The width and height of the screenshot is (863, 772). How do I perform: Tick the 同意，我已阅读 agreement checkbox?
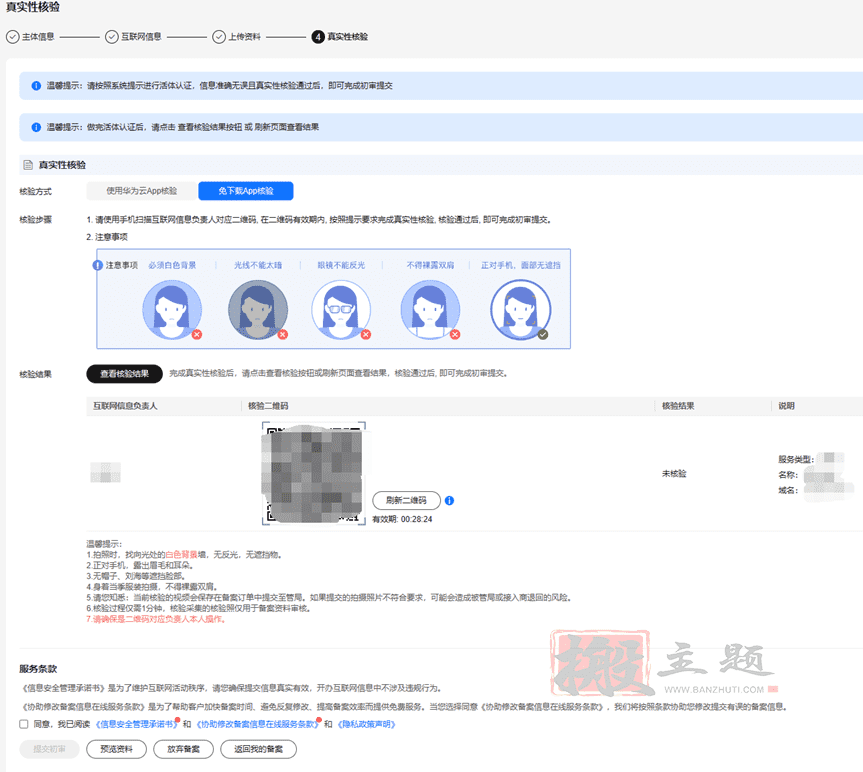(x=24, y=724)
